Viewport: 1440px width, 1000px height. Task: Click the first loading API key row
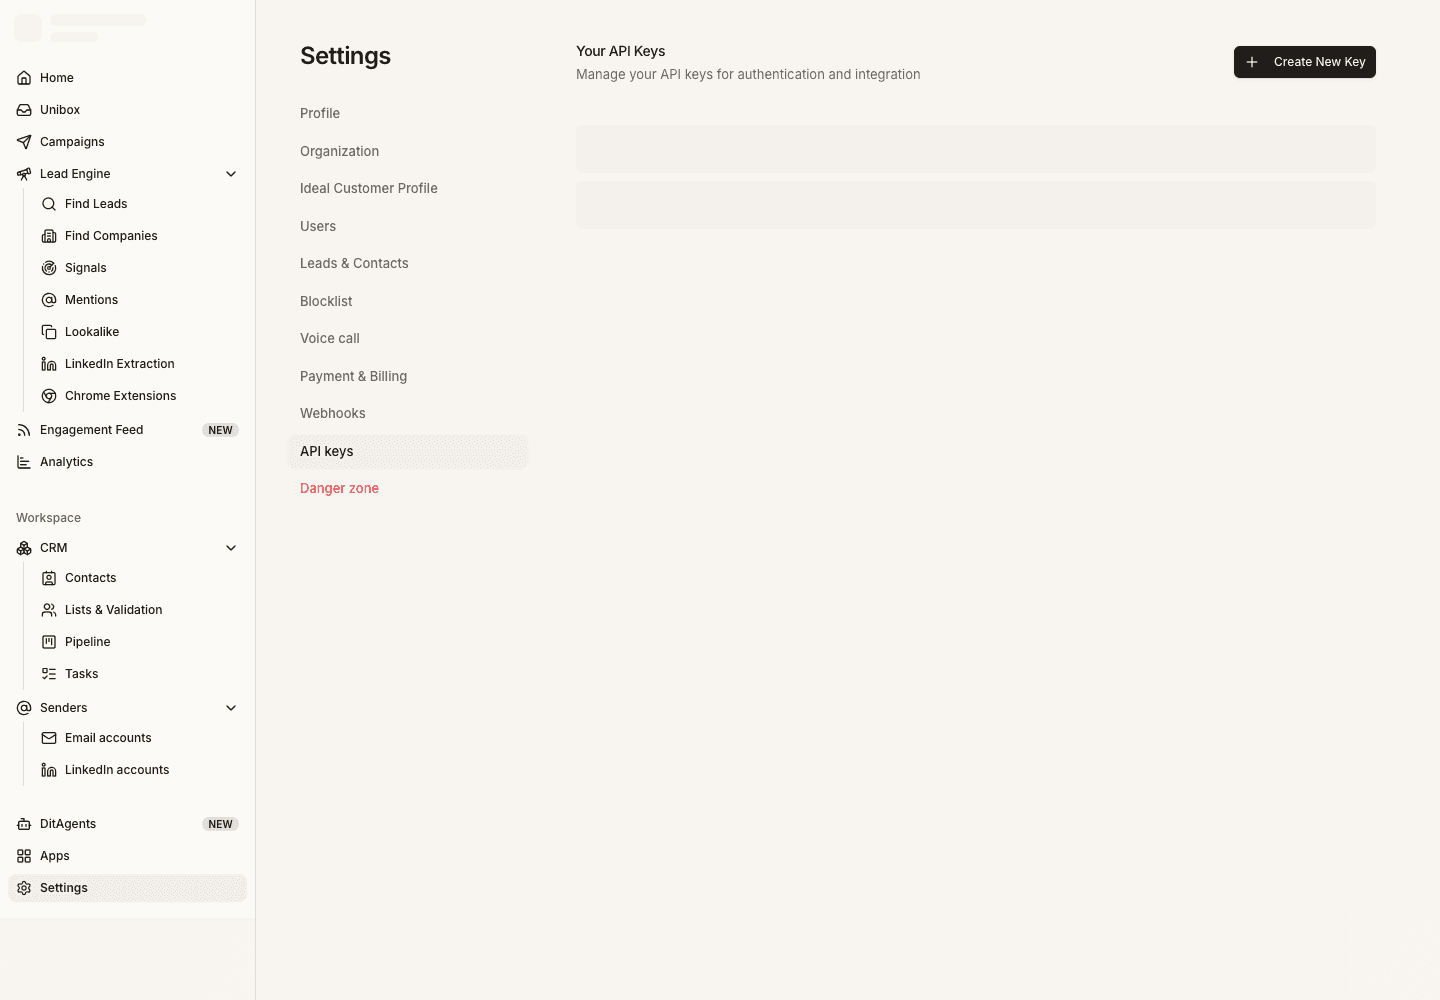976,149
